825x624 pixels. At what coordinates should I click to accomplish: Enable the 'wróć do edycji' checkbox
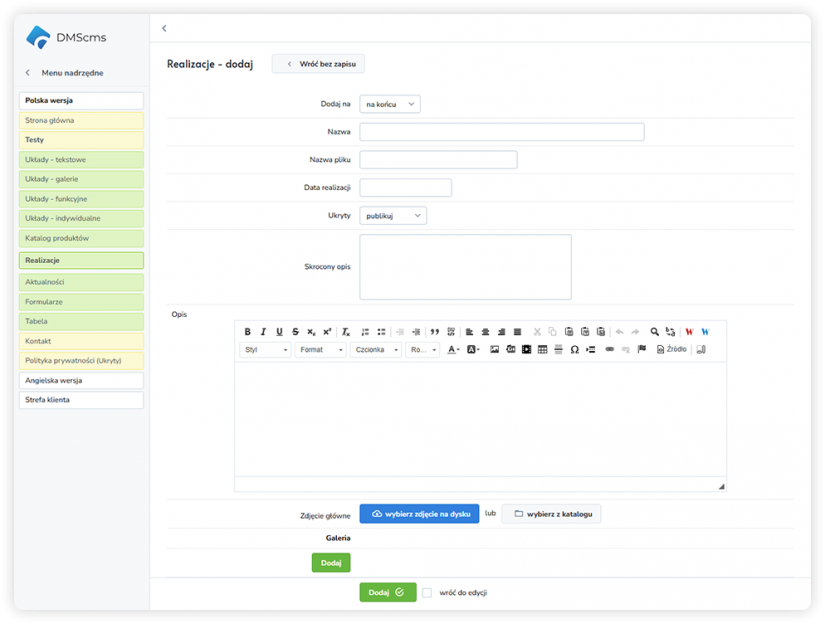427,592
